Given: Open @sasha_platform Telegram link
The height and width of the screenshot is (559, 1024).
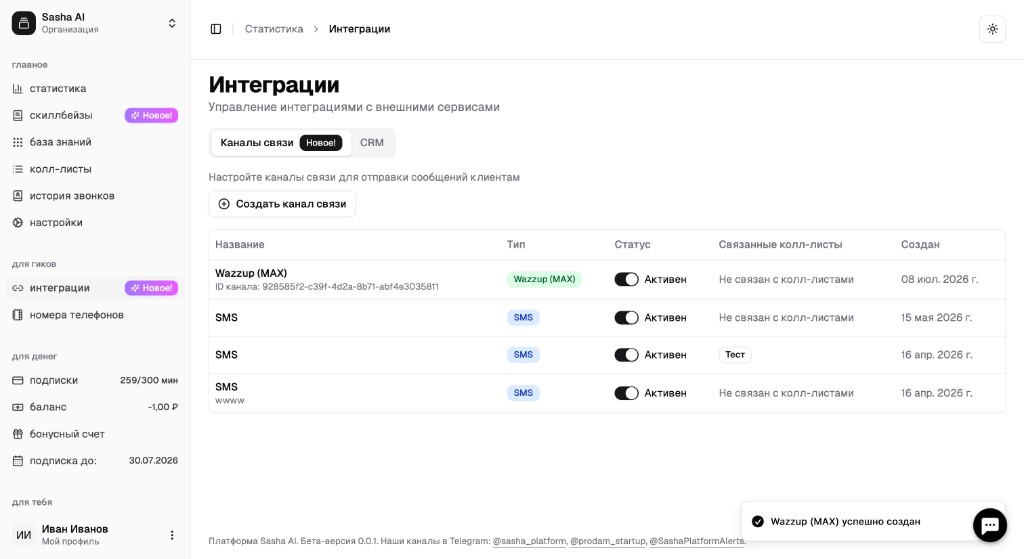Looking at the screenshot, I should pyautogui.click(x=529, y=541).
